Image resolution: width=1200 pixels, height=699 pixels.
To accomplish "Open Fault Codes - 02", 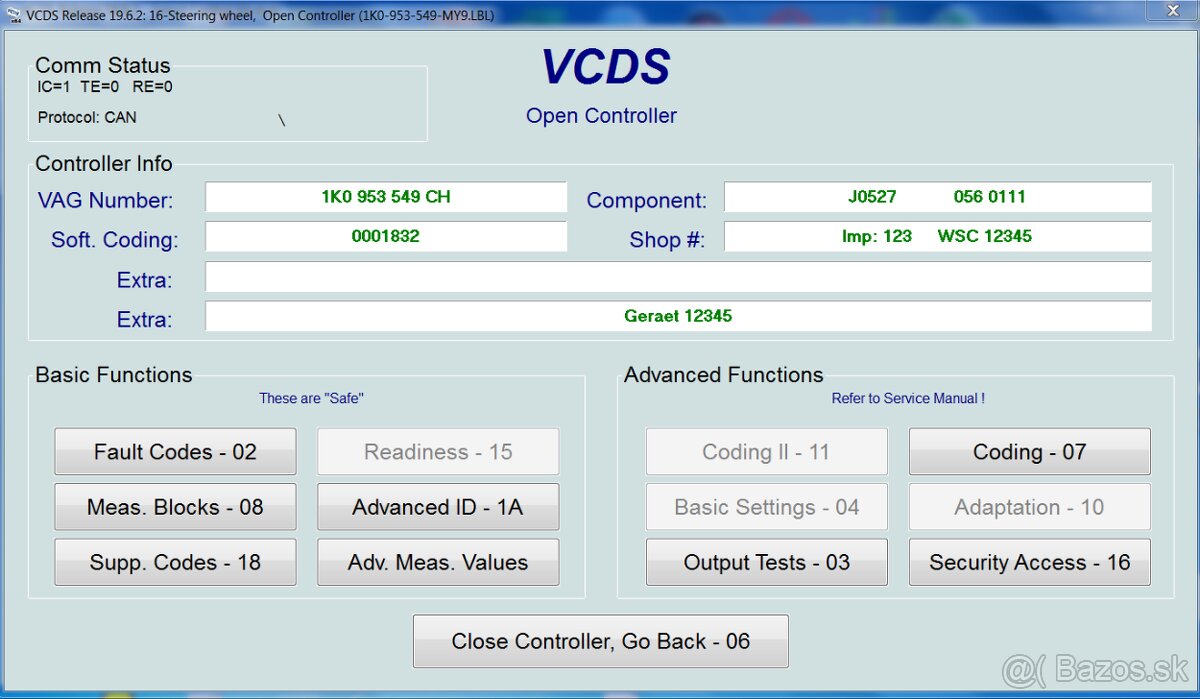I will click(x=175, y=451).
